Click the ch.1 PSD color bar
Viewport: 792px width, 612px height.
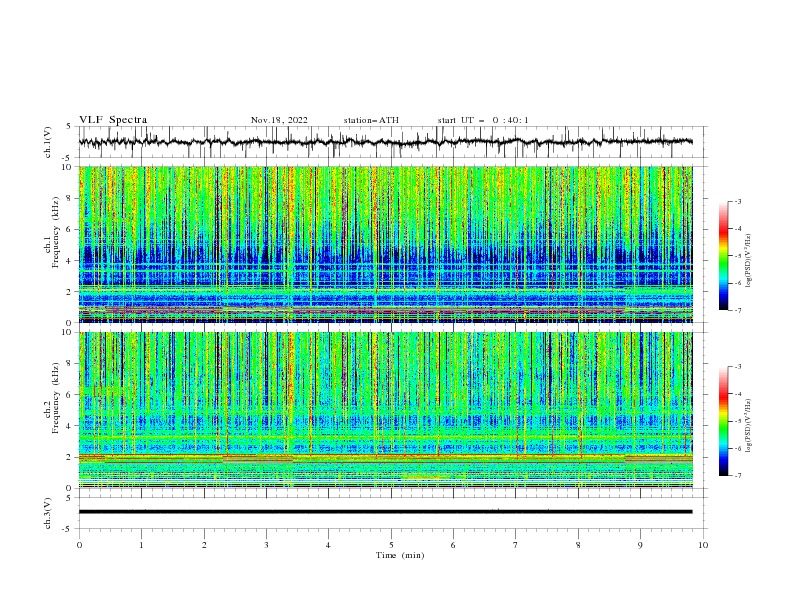click(723, 256)
